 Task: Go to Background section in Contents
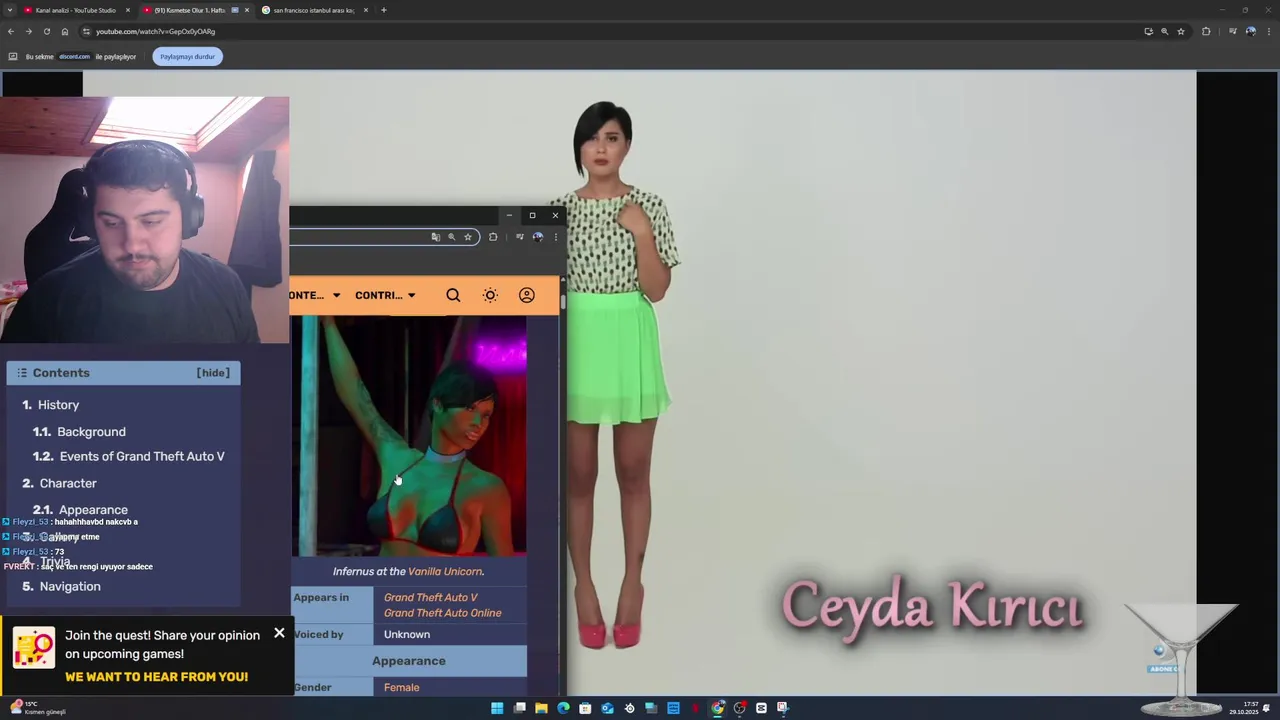click(x=91, y=432)
